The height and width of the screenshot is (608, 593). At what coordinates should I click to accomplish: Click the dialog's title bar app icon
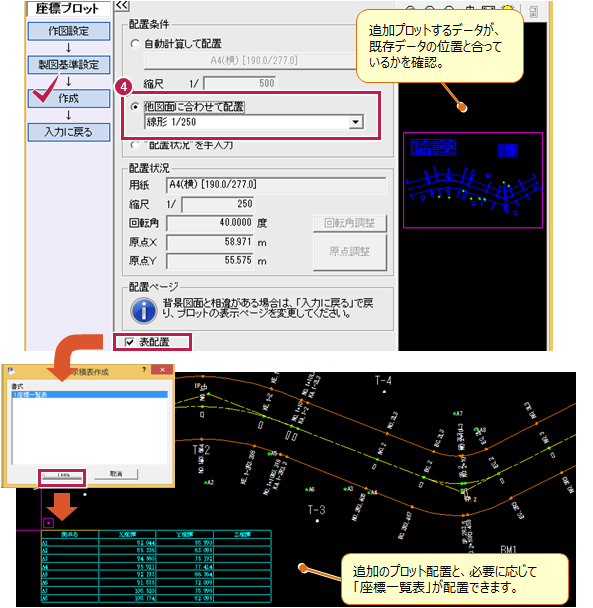[12, 371]
